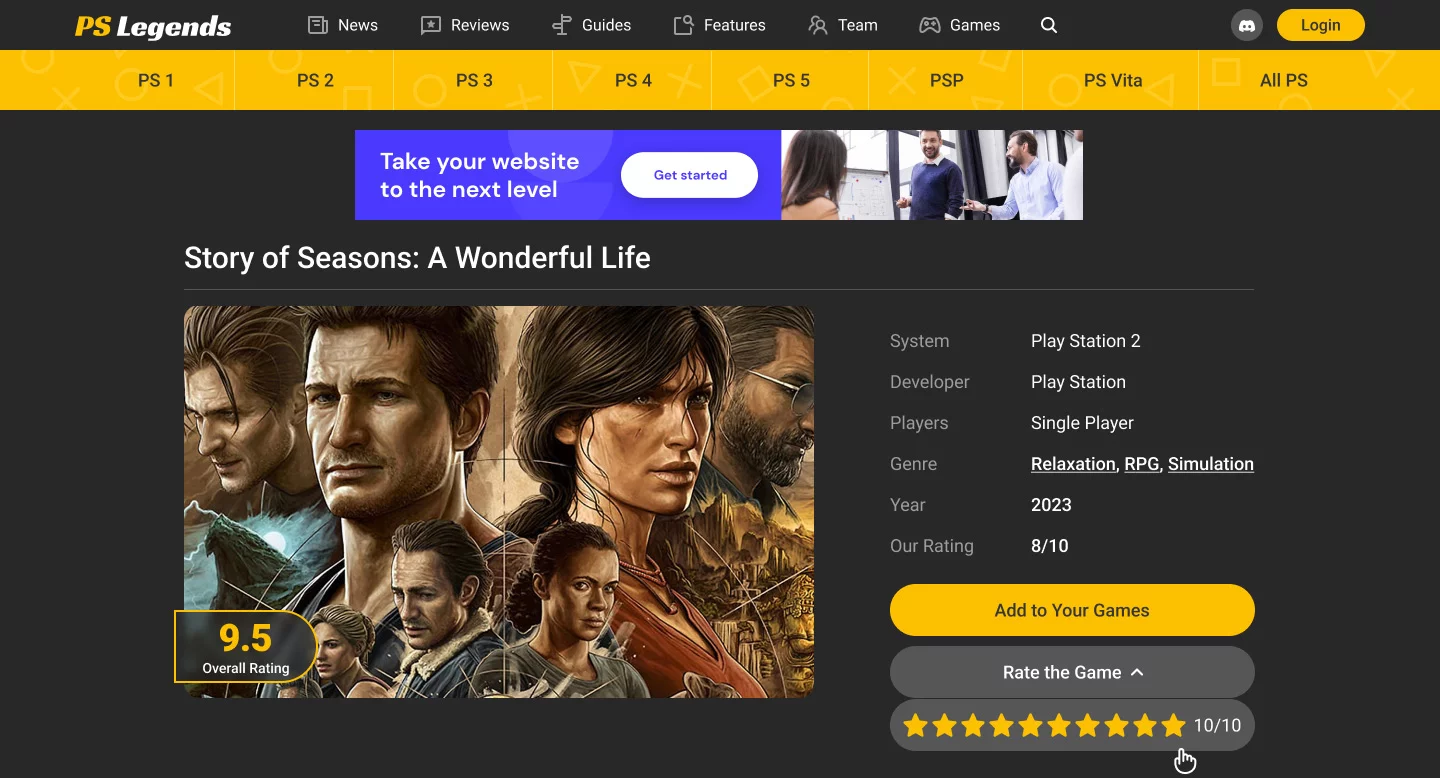Click Get started on the ad banner

pos(690,175)
